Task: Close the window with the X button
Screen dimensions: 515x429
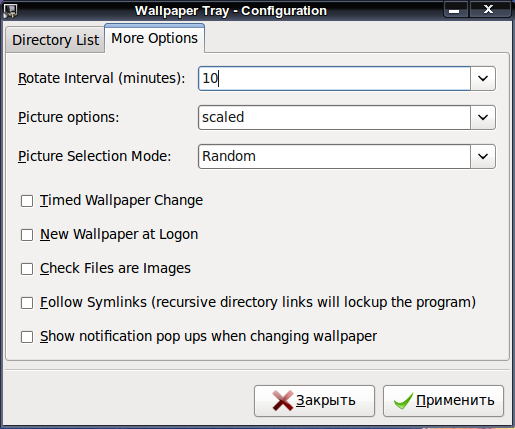Action: pyautogui.click(x=489, y=10)
